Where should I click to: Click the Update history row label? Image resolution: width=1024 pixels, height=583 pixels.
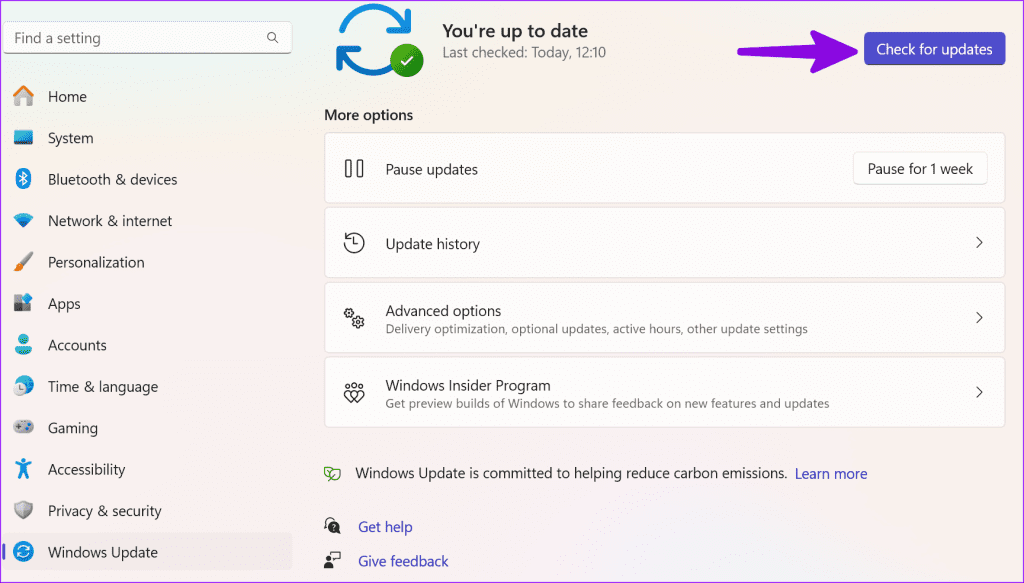pos(432,244)
